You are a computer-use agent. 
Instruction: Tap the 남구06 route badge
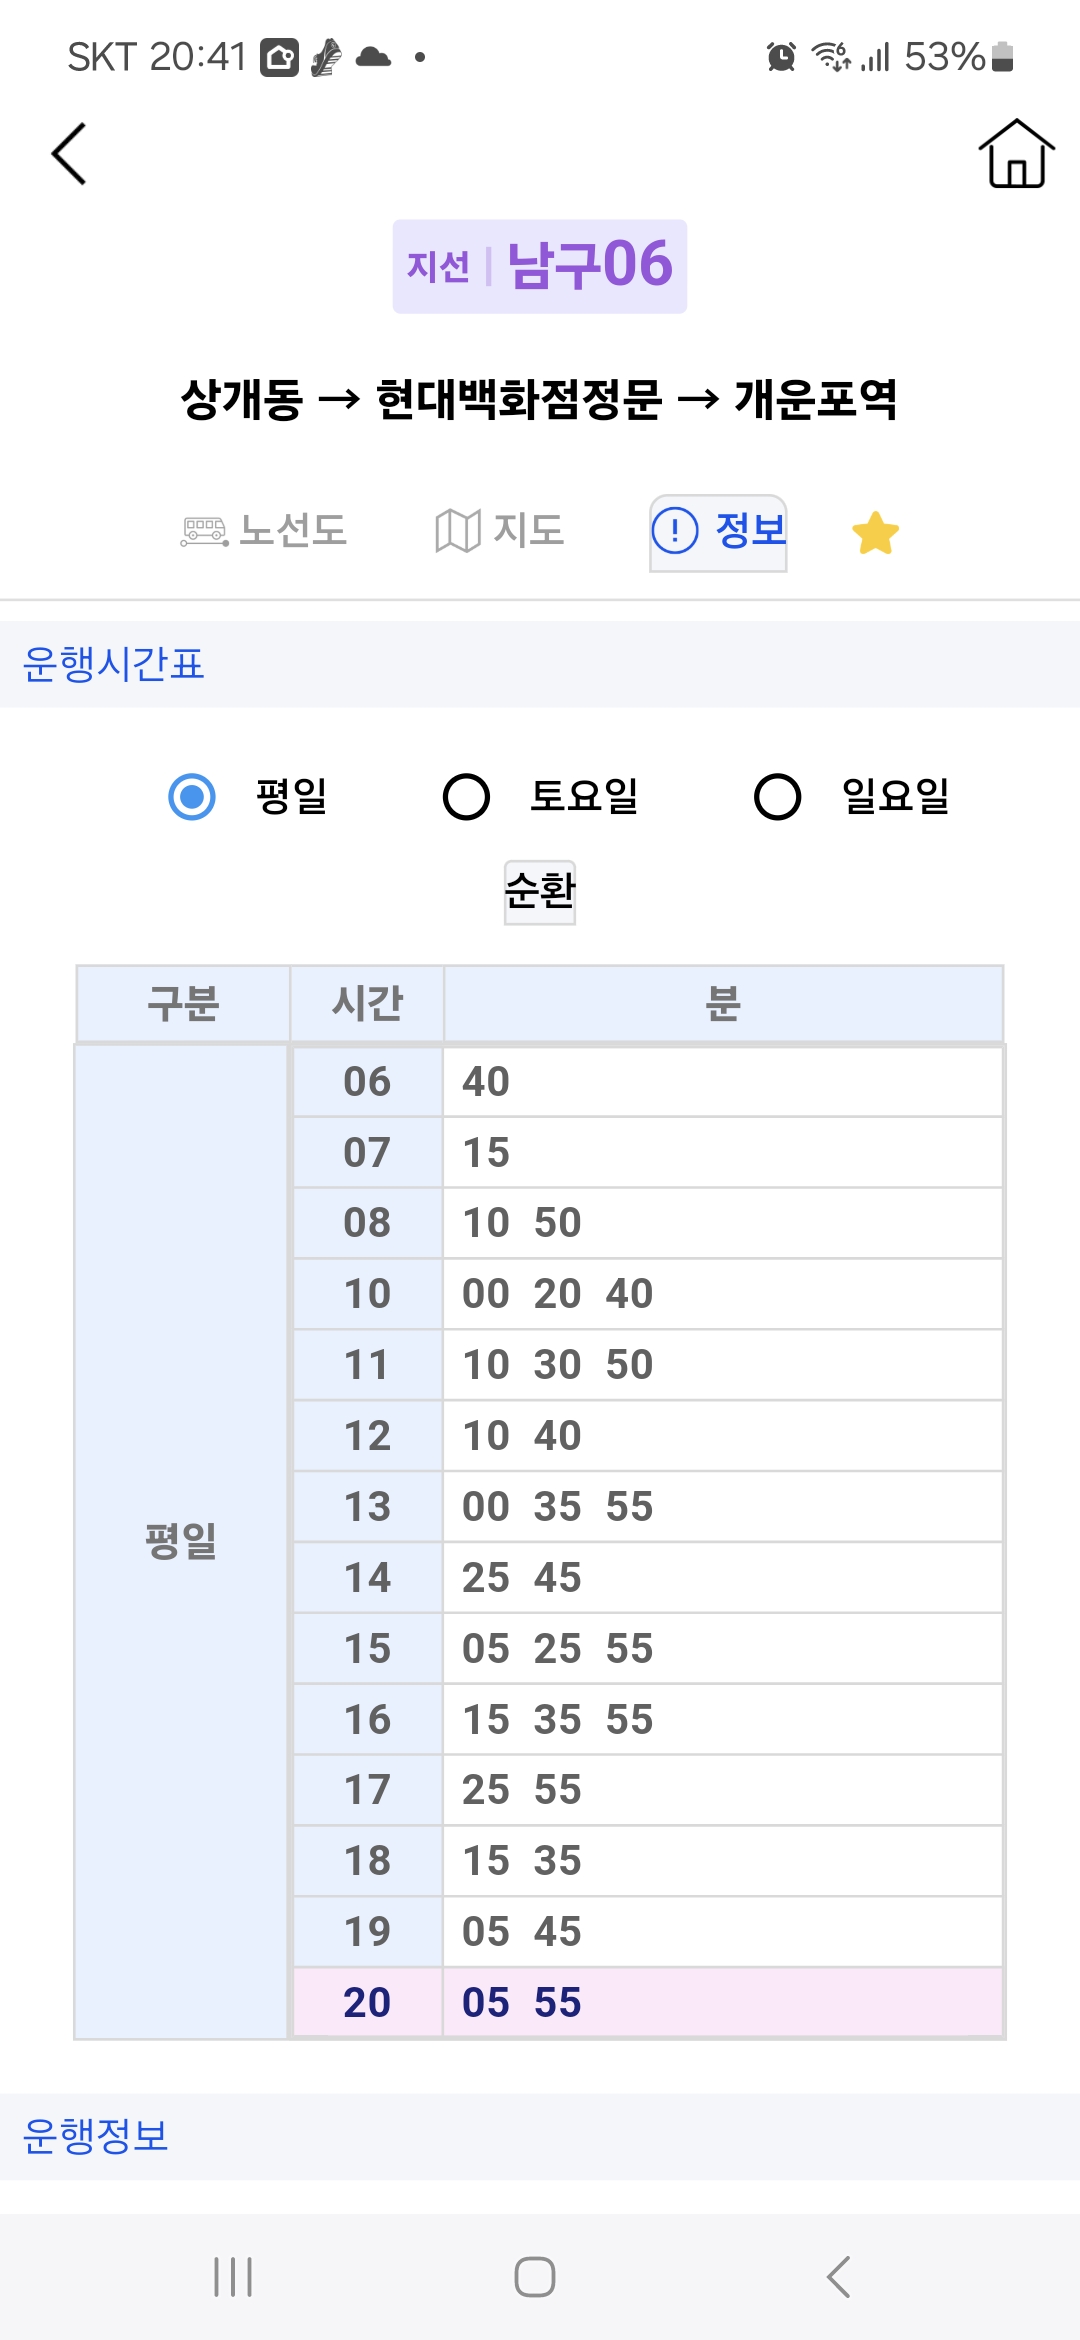point(540,266)
